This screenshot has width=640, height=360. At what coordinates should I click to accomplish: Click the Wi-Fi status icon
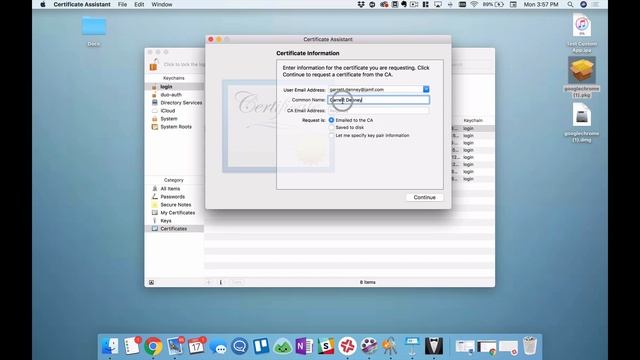click(474, 4)
